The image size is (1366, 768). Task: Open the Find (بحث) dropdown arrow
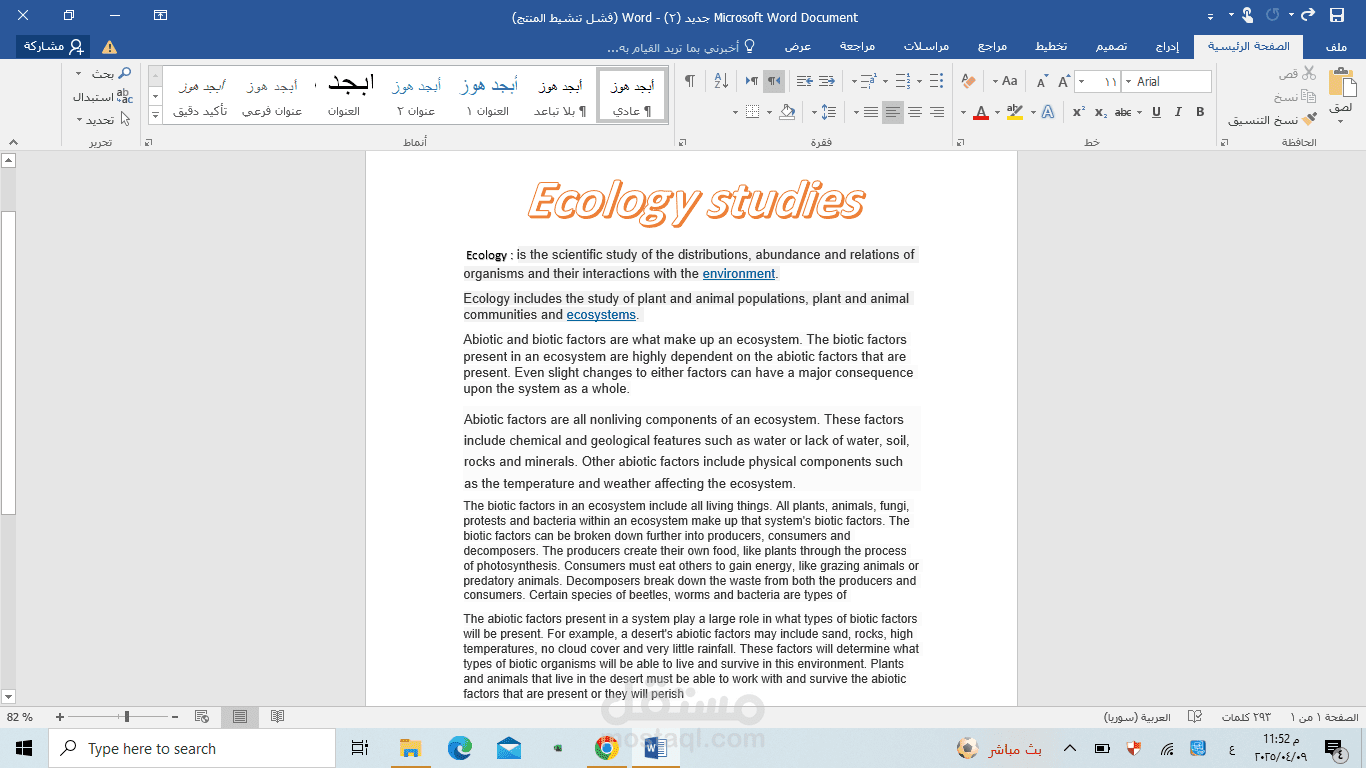click(x=79, y=73)
